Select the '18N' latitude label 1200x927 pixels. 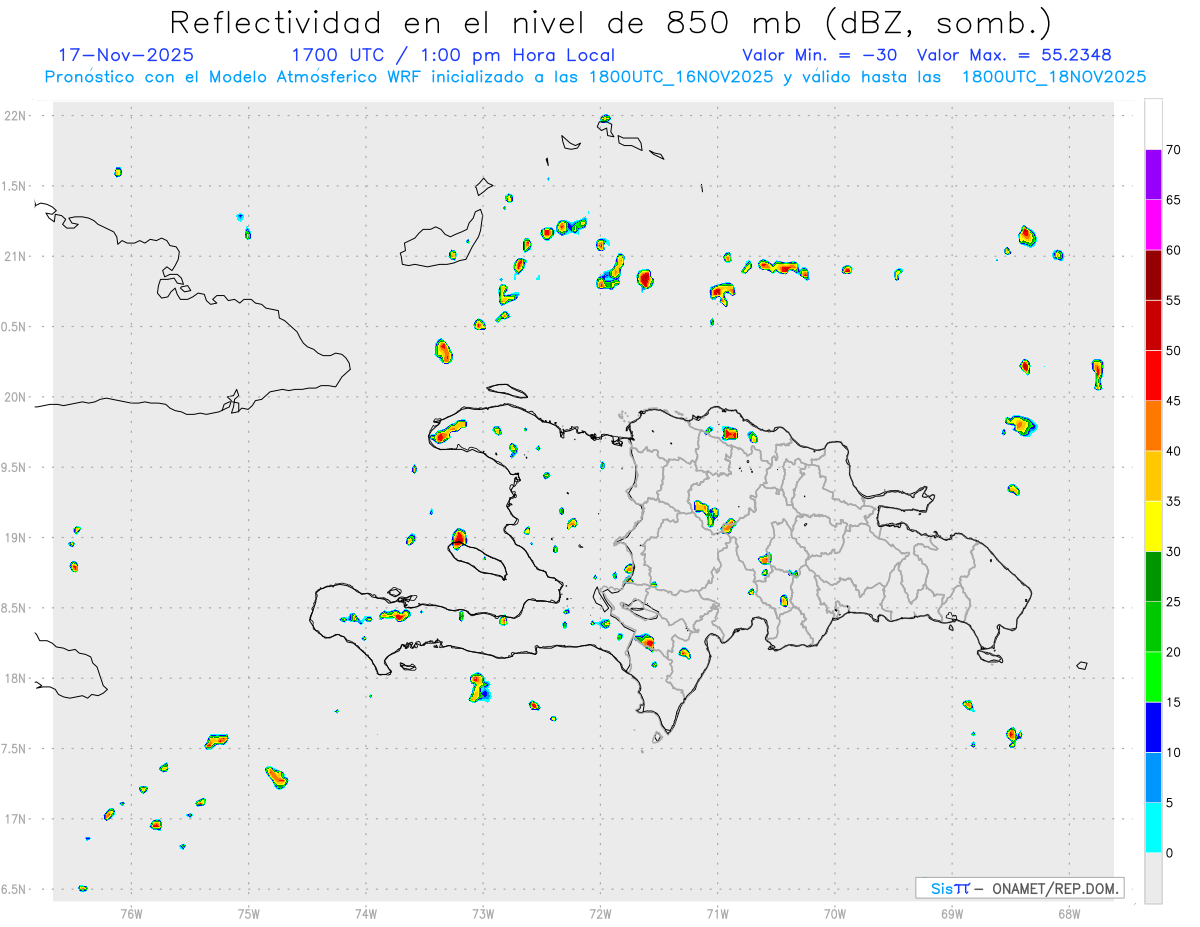coord(17,678)
